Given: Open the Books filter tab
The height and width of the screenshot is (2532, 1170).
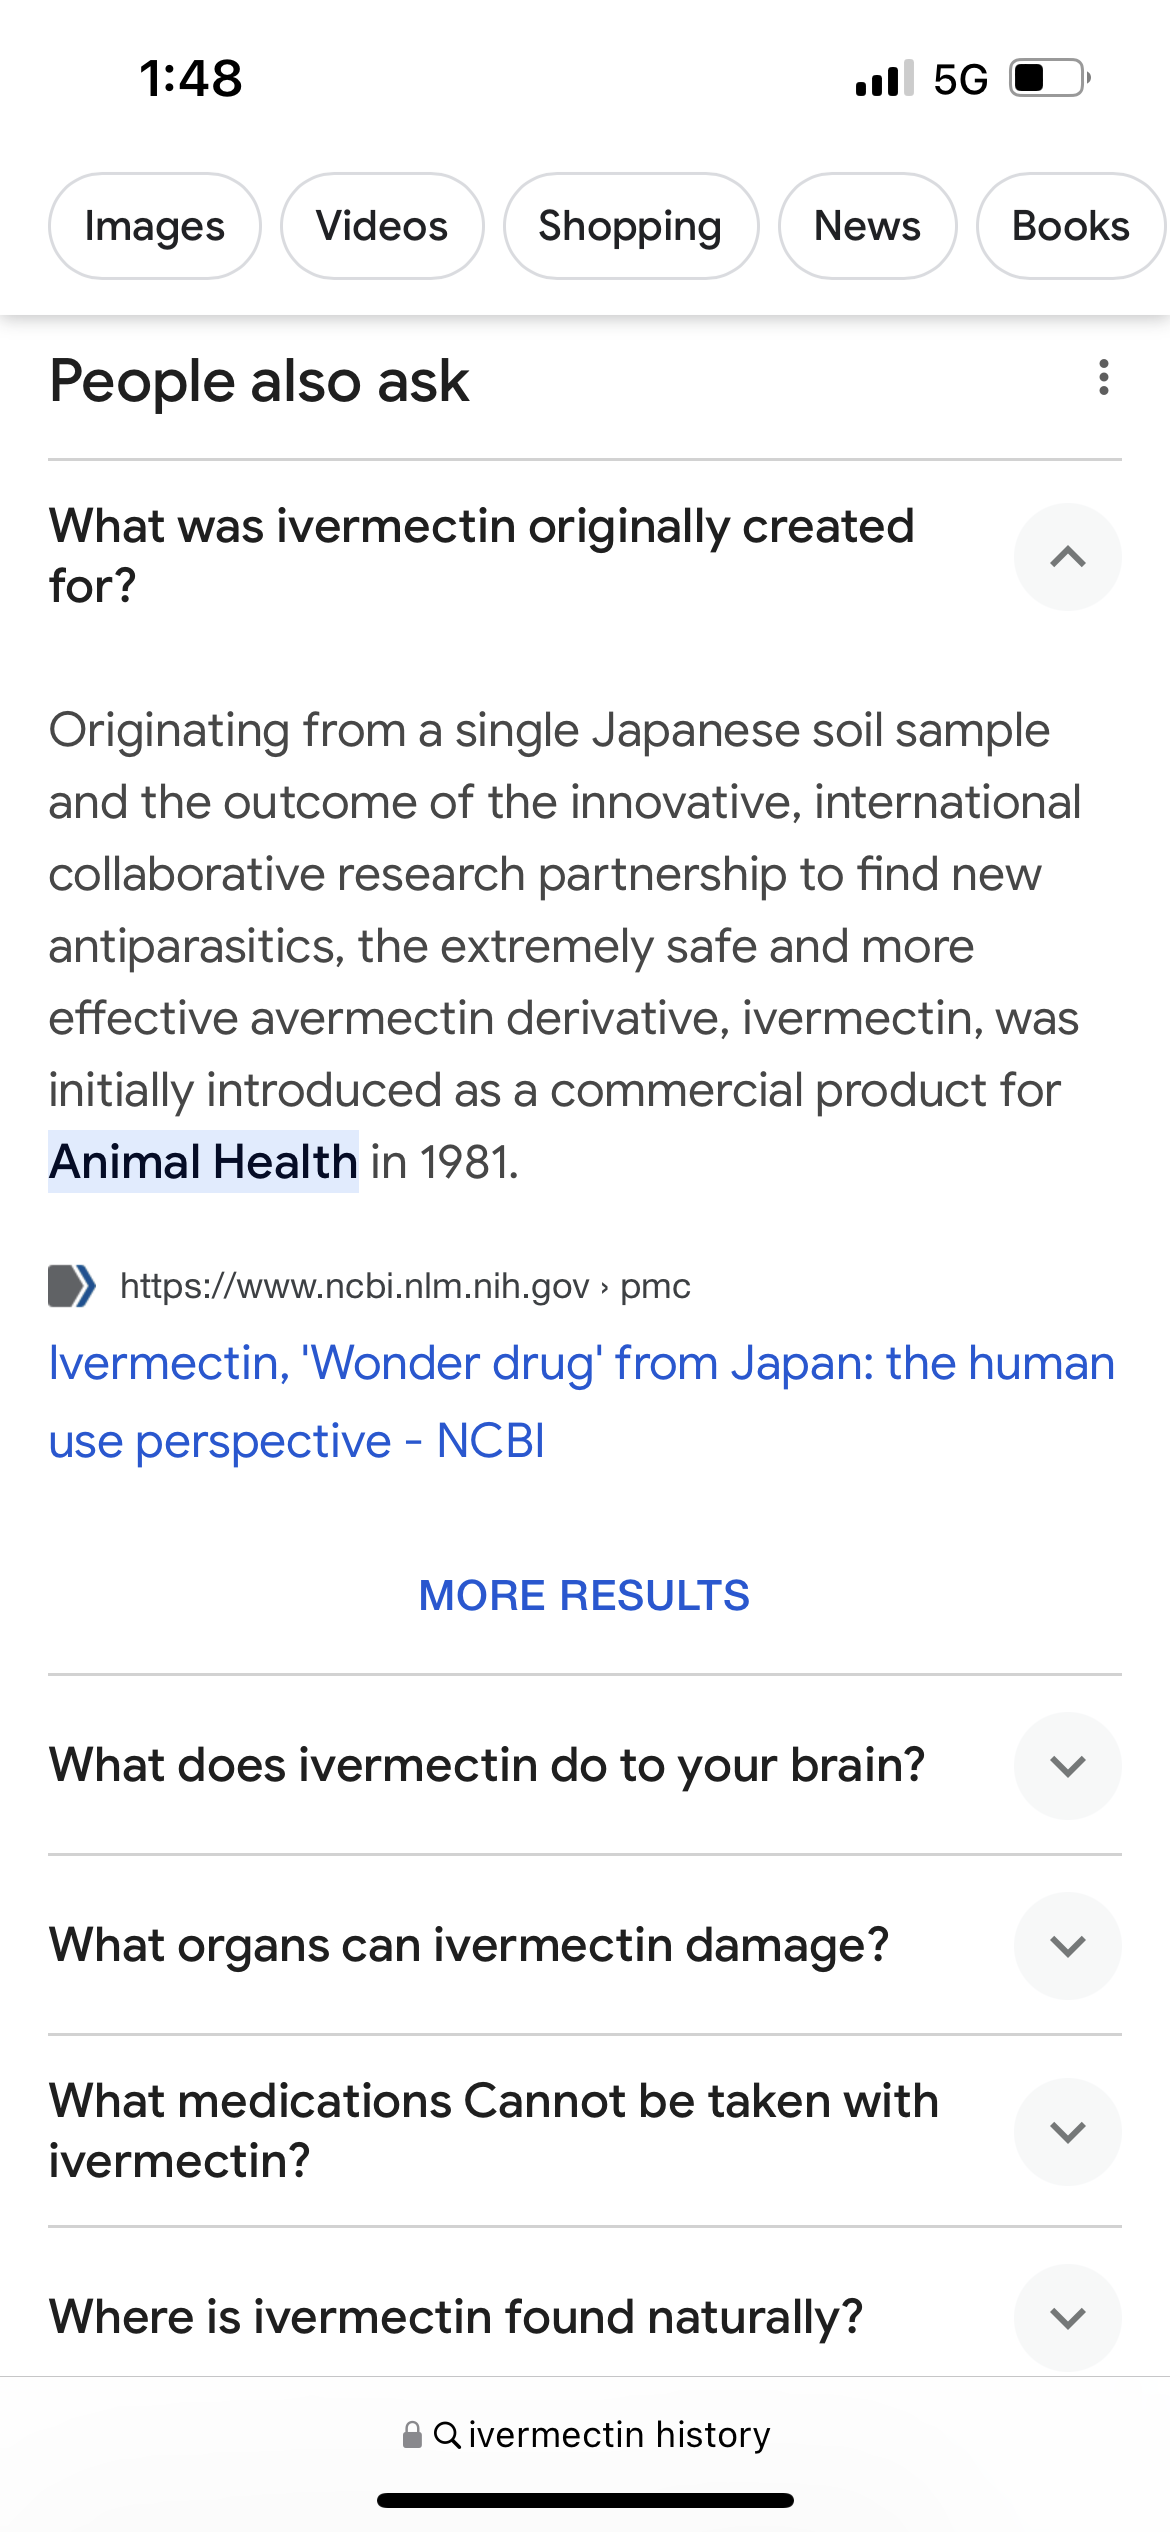Looking at the screenshot, I should coord(1071,226).
